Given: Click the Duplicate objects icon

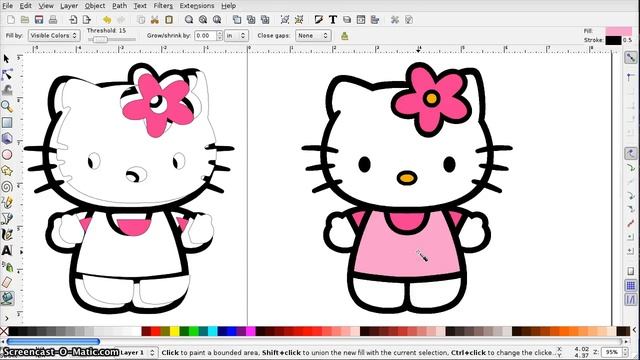Looking at the screenshot, I should click(237, 20).
